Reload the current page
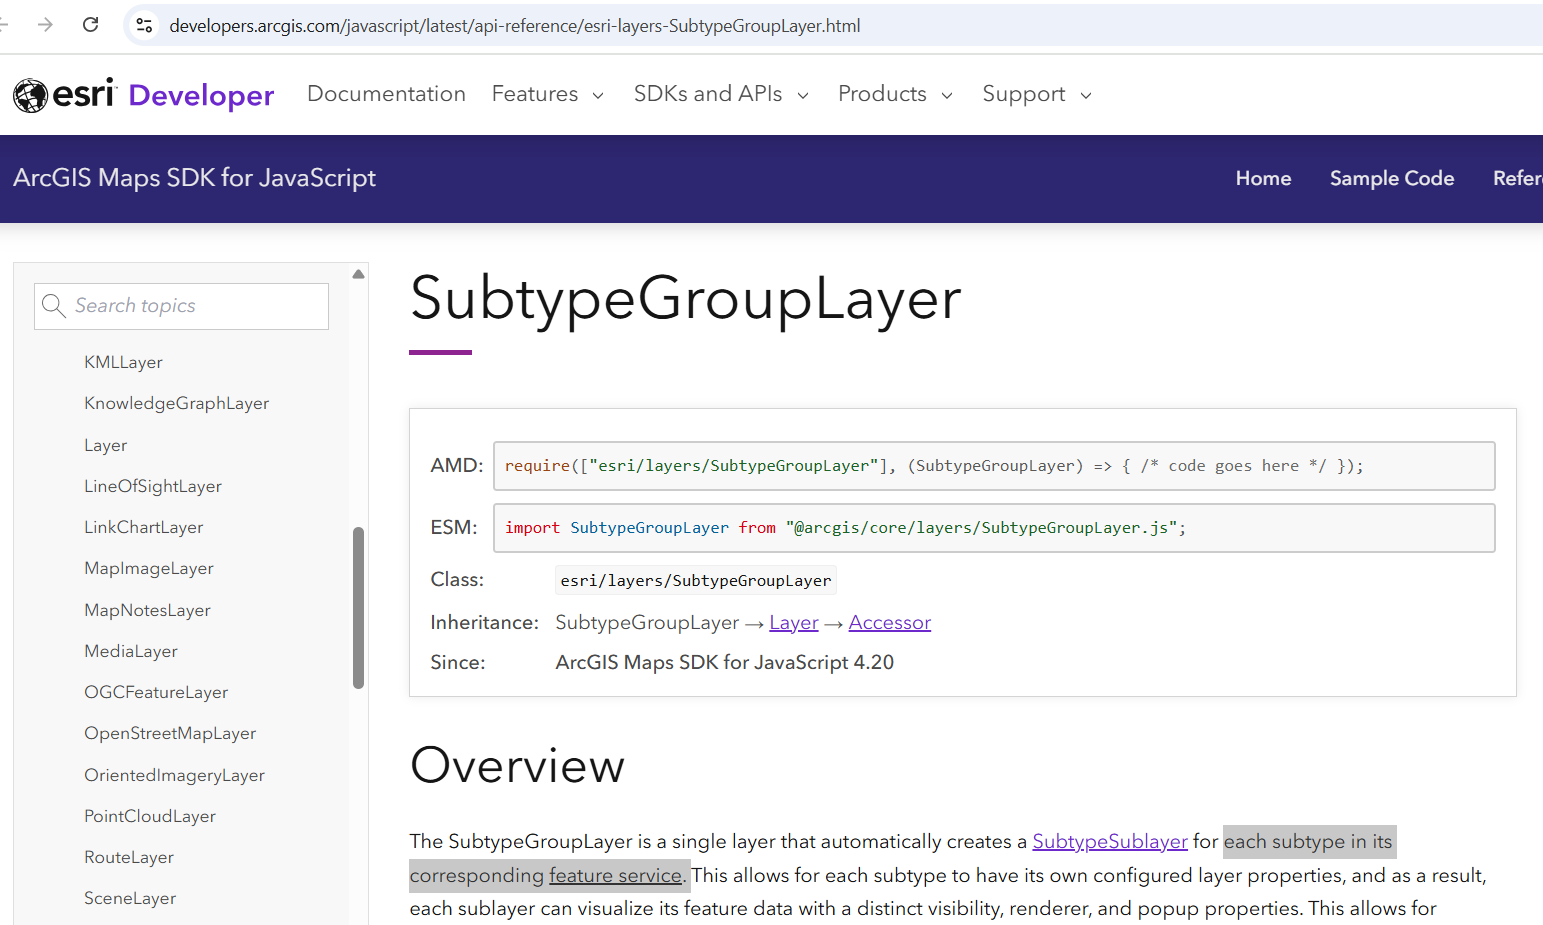Image resolution: width=1543 pixels, height=925 pixels. point(90,25)
